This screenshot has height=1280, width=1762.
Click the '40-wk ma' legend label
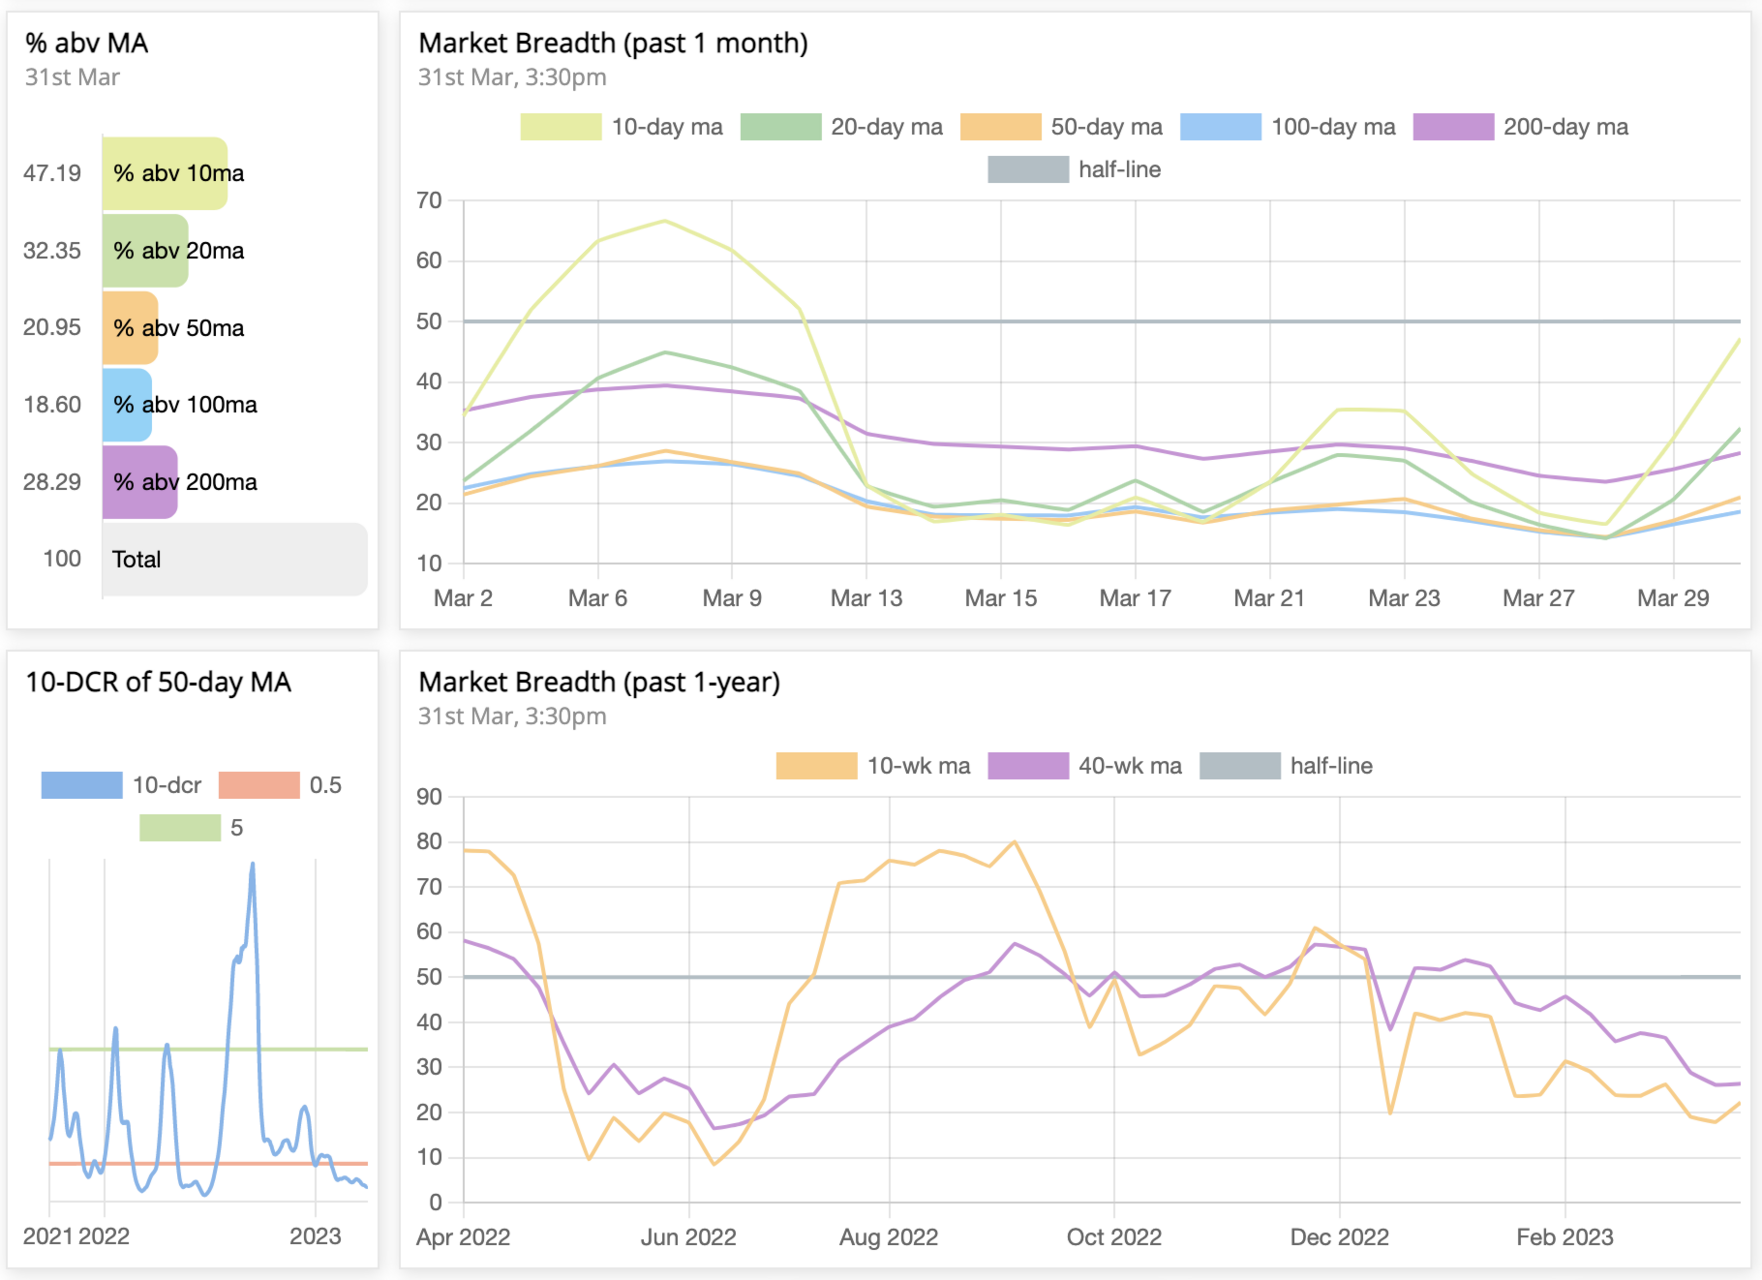pyautogui.click(x=1130, y=766)
